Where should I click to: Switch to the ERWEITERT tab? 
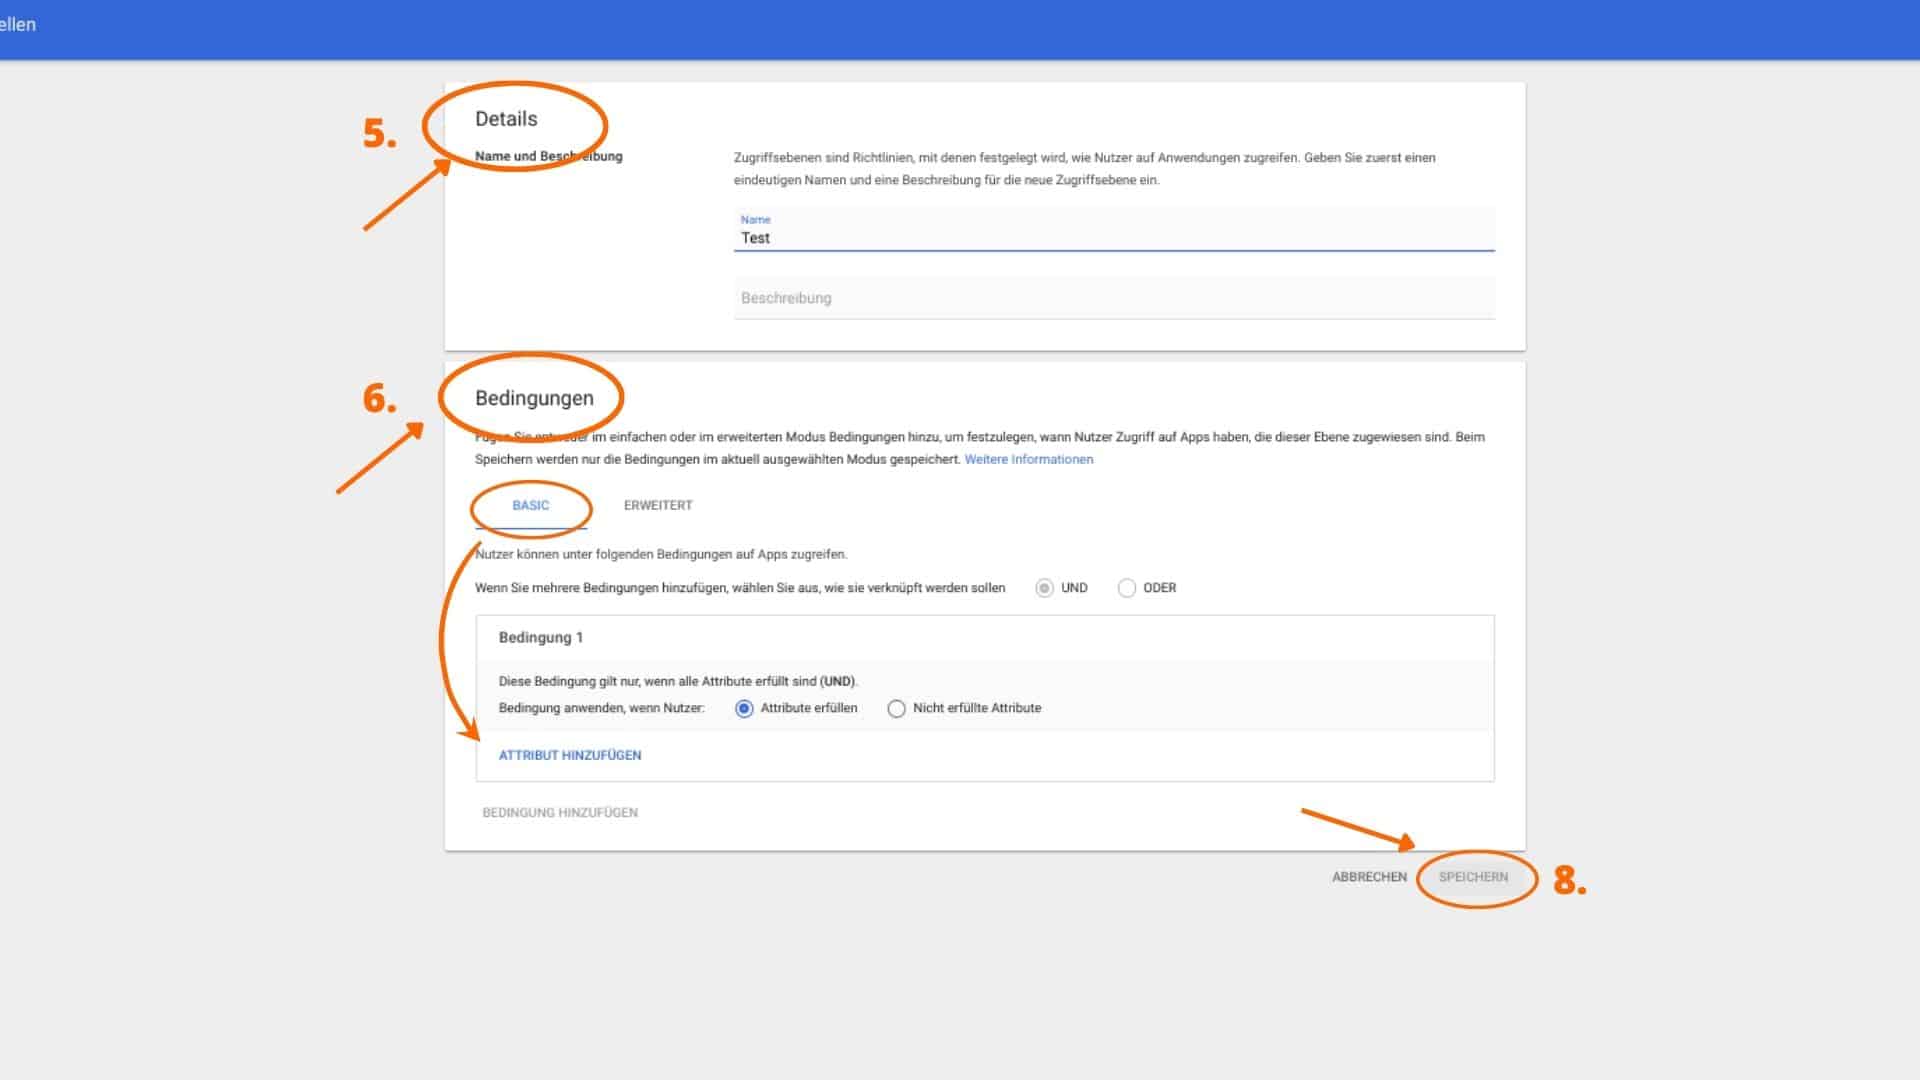658,506
